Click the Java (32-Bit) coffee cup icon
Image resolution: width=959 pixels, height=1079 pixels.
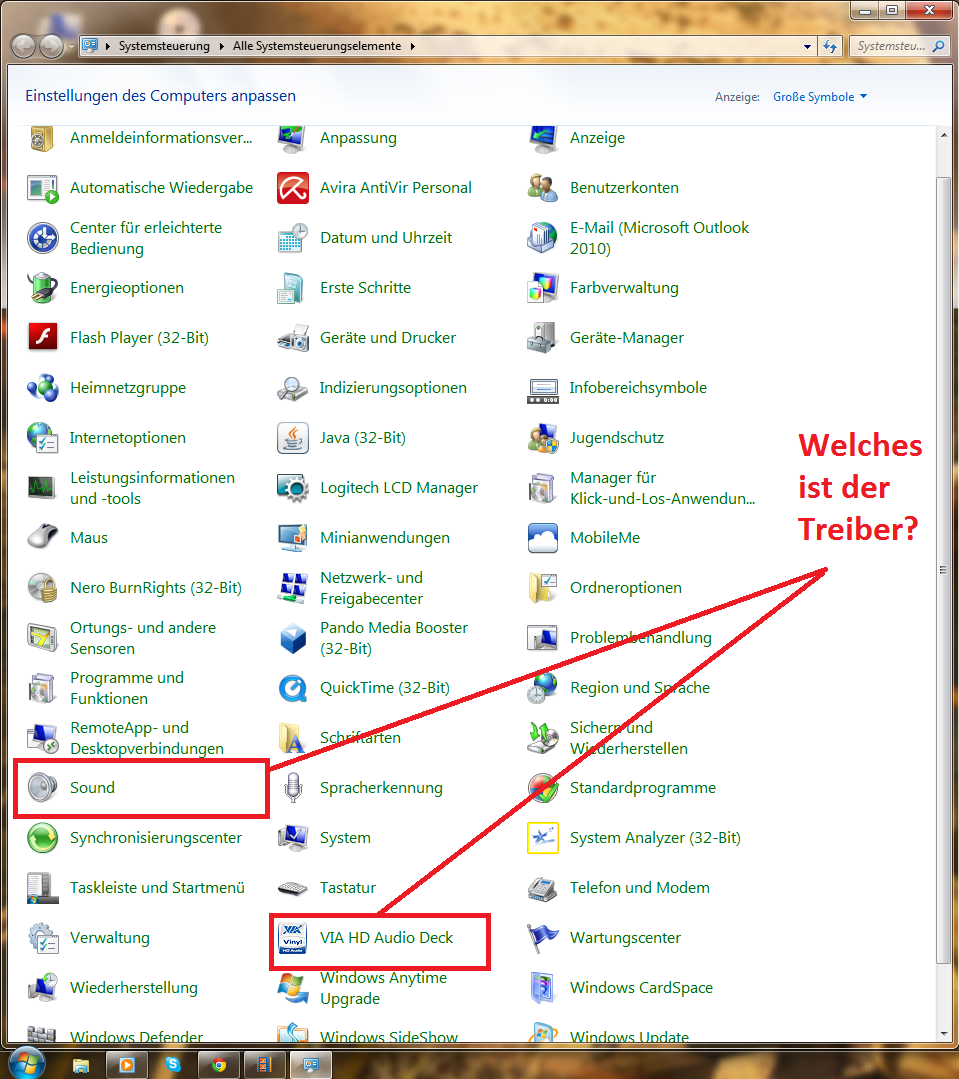point(292,438)
